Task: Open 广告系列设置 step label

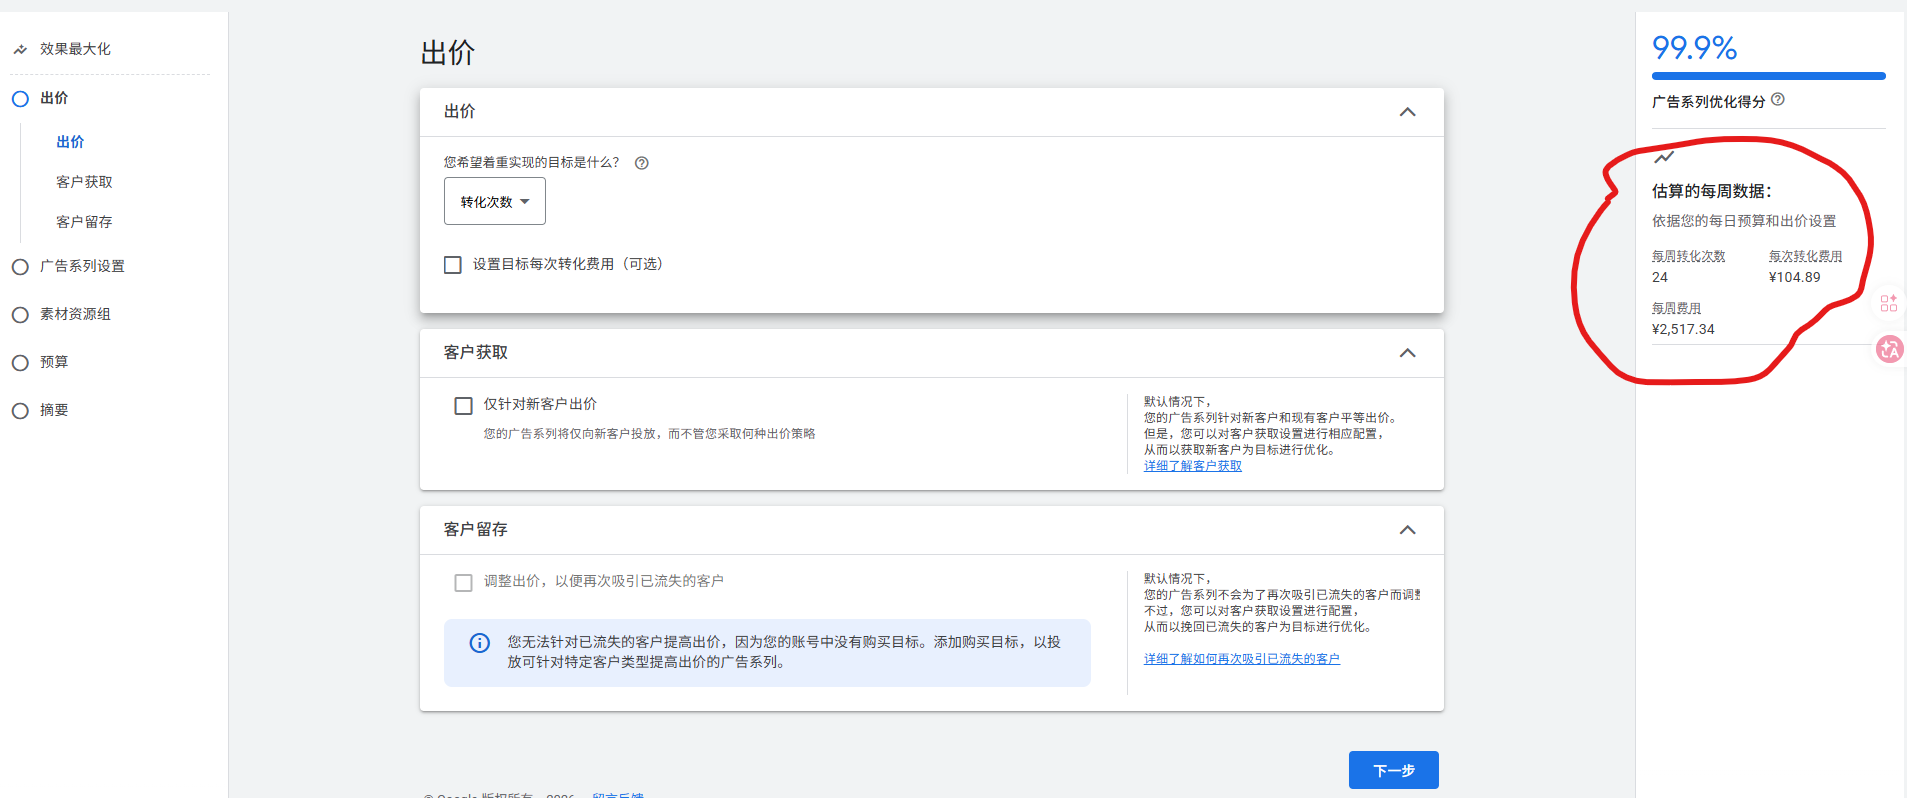Action: coord(82,266)
